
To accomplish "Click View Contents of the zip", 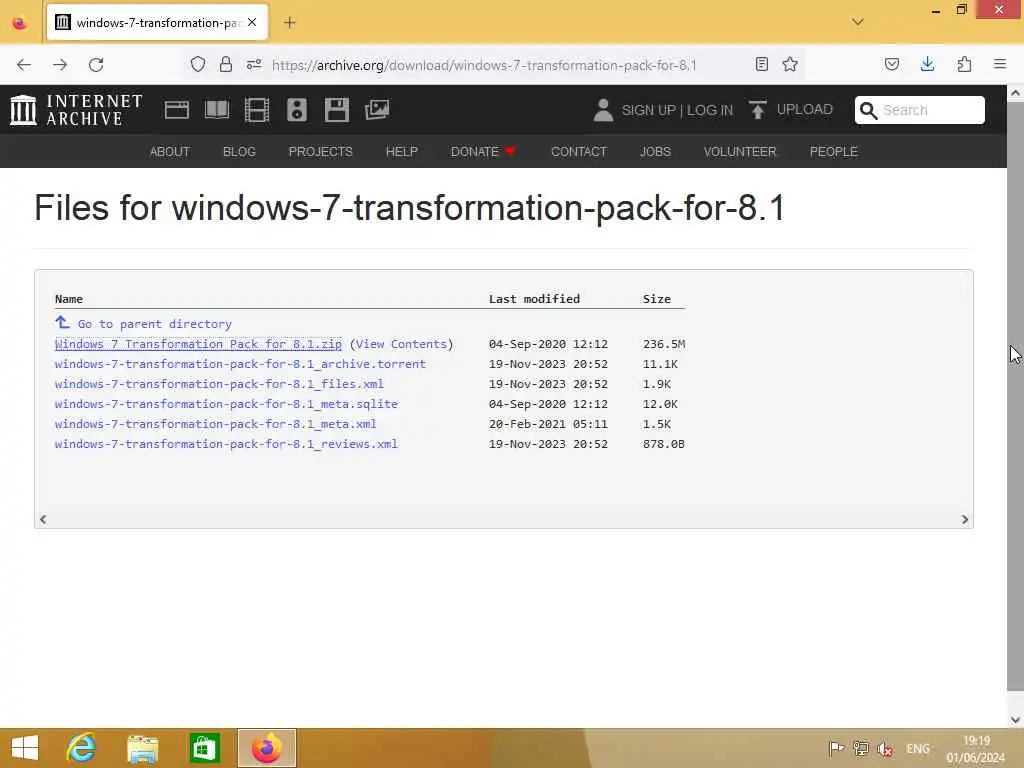I will [402, 344].
